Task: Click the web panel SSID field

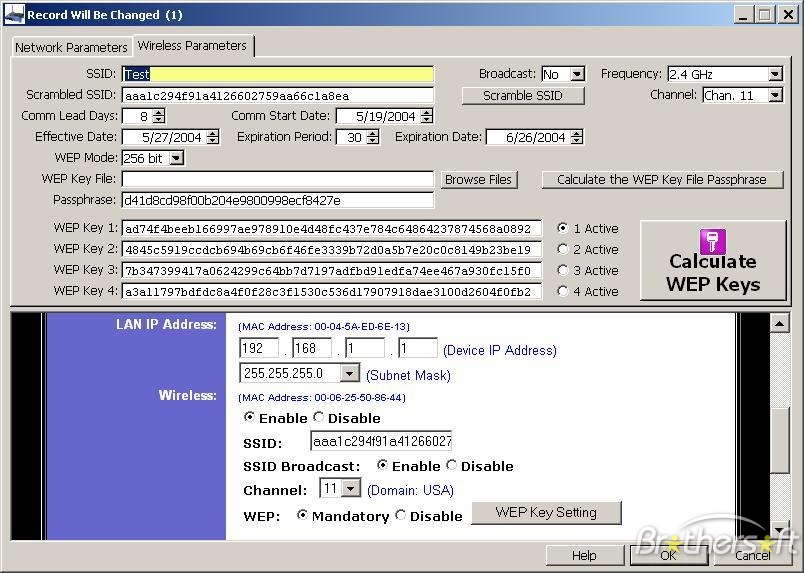Action: coord(381,441)
